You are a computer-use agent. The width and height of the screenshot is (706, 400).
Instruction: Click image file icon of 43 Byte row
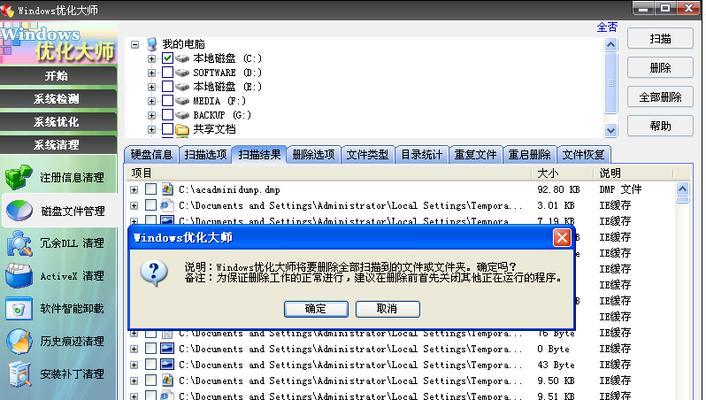[x=167, y=364]
